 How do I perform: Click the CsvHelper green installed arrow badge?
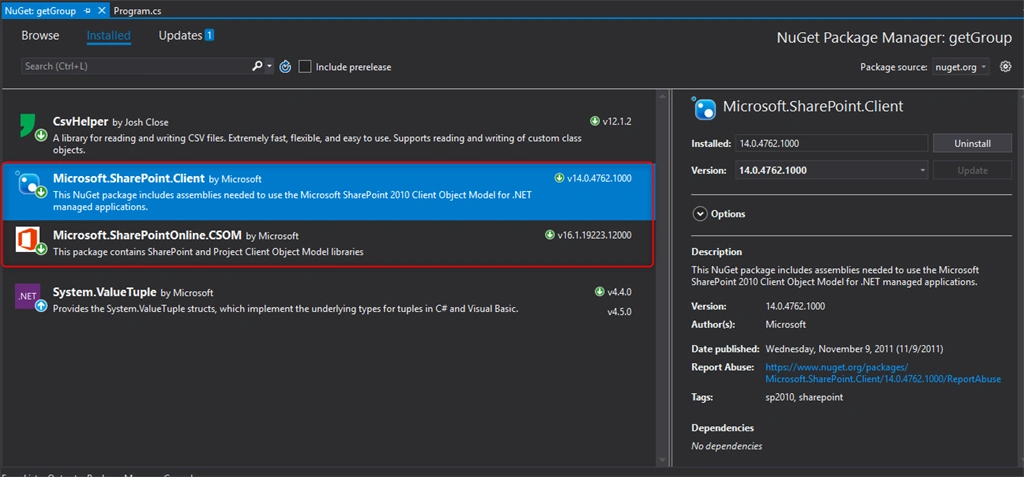click(x=40, y=135)
